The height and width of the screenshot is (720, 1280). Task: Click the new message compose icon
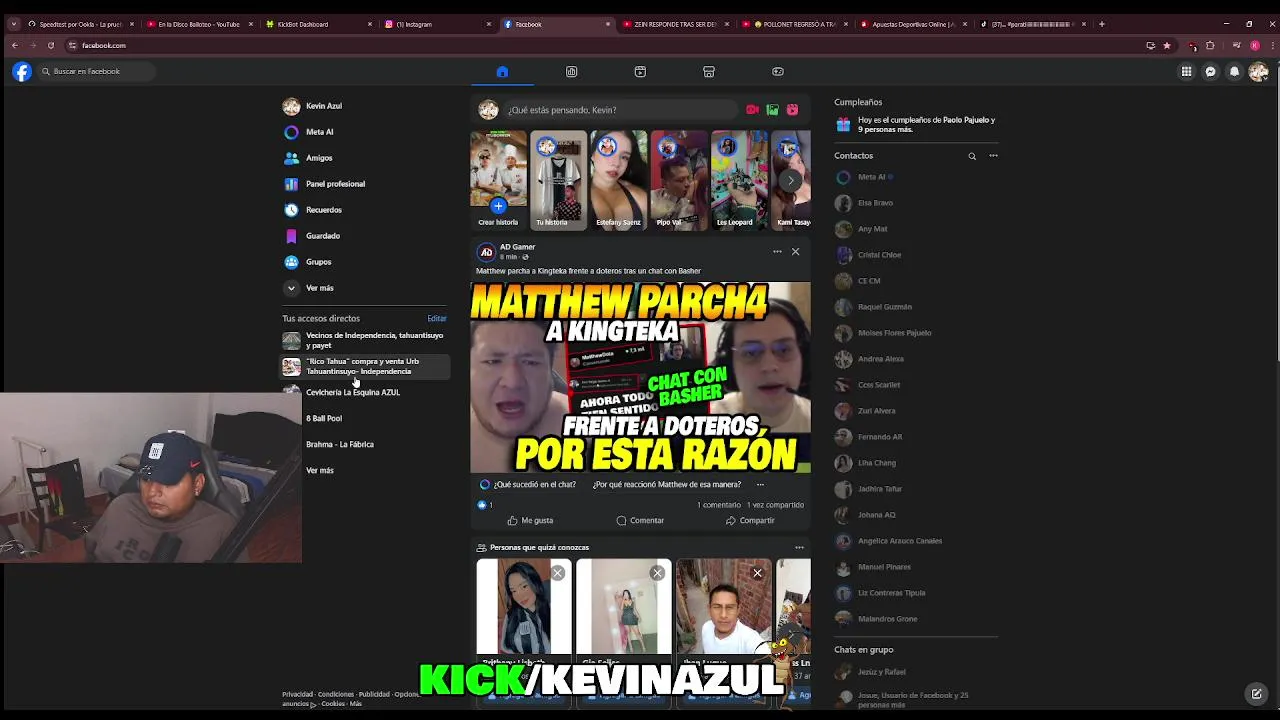pyautogui.click(x=1257, y=694)
